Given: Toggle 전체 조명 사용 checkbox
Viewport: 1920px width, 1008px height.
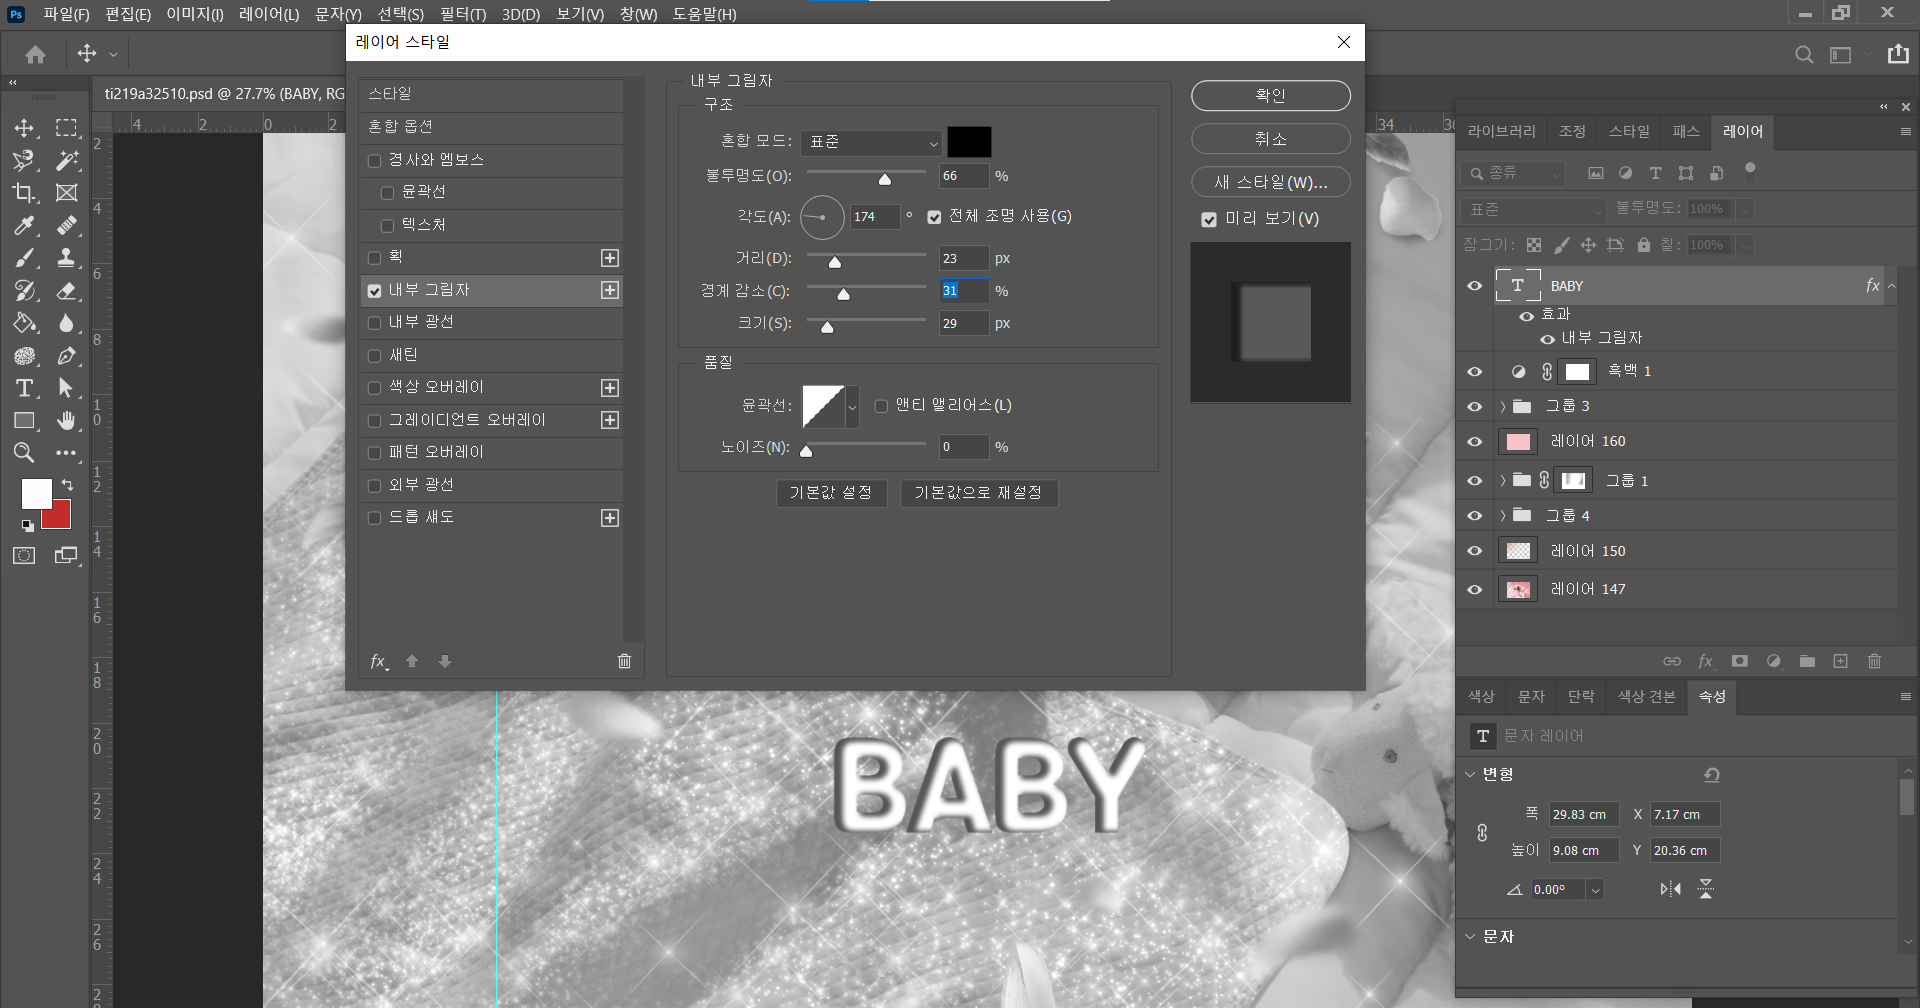Looking at the screenshot, I should click(934, 217).
